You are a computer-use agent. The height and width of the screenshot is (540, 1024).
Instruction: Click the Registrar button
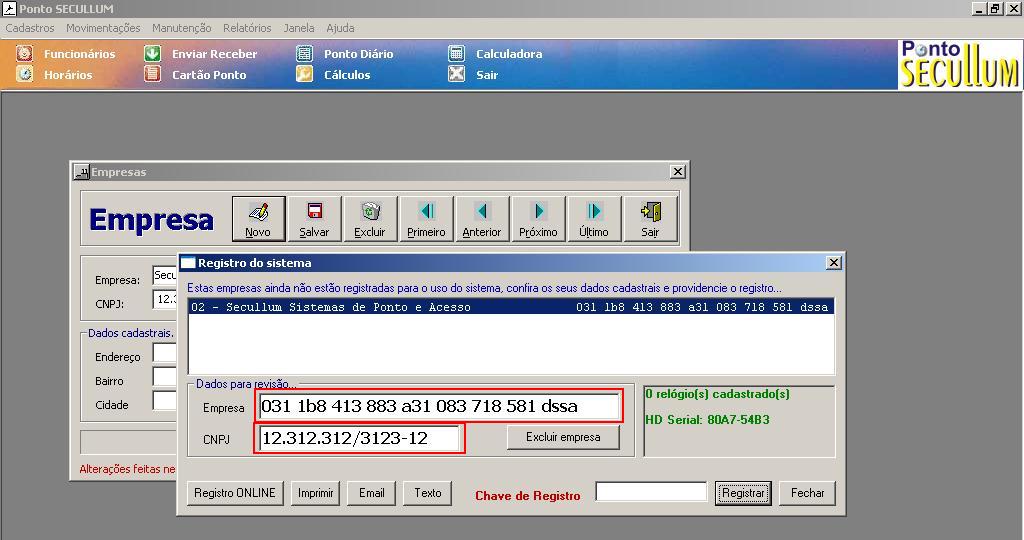point(743,493)
